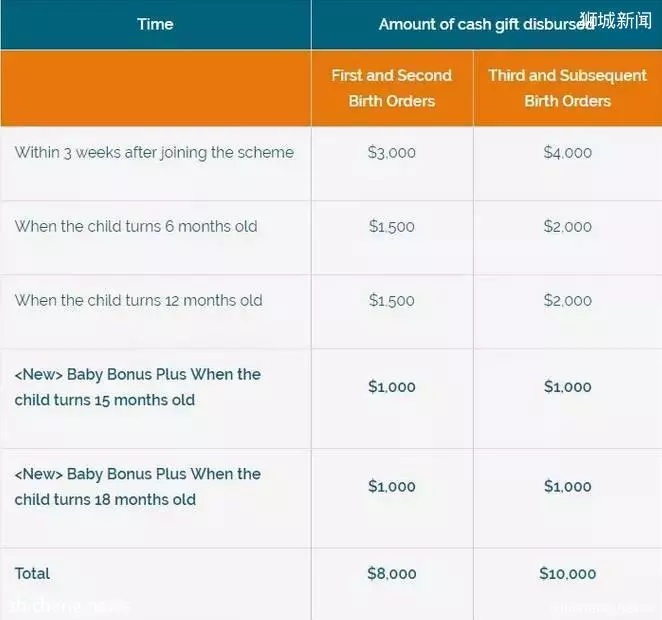Click third-order $1,000 for 18 months
662x620 pixels.
click(x=567, y=486)
